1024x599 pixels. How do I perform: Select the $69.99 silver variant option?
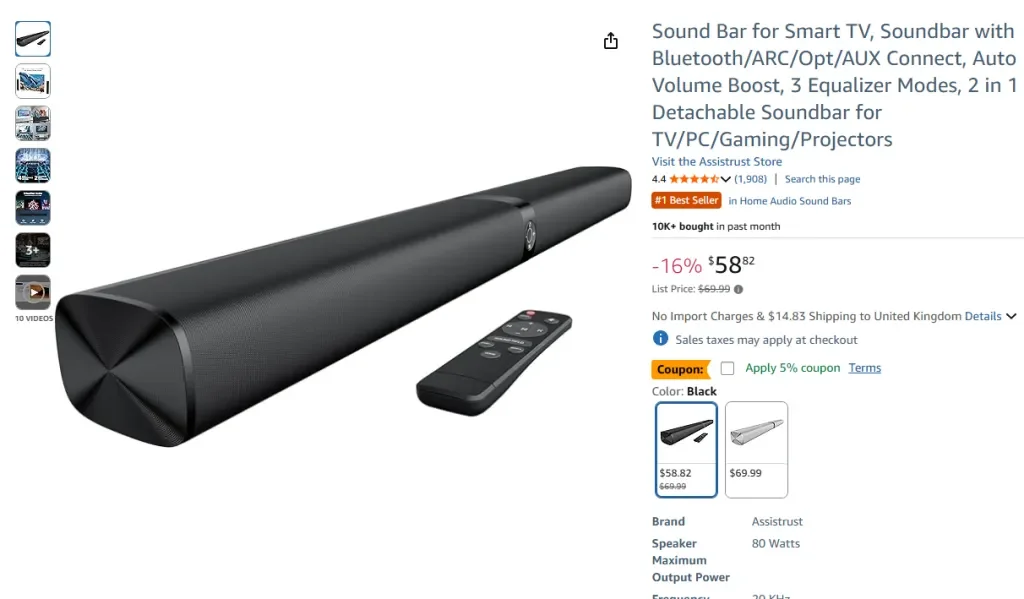(756, 449)
